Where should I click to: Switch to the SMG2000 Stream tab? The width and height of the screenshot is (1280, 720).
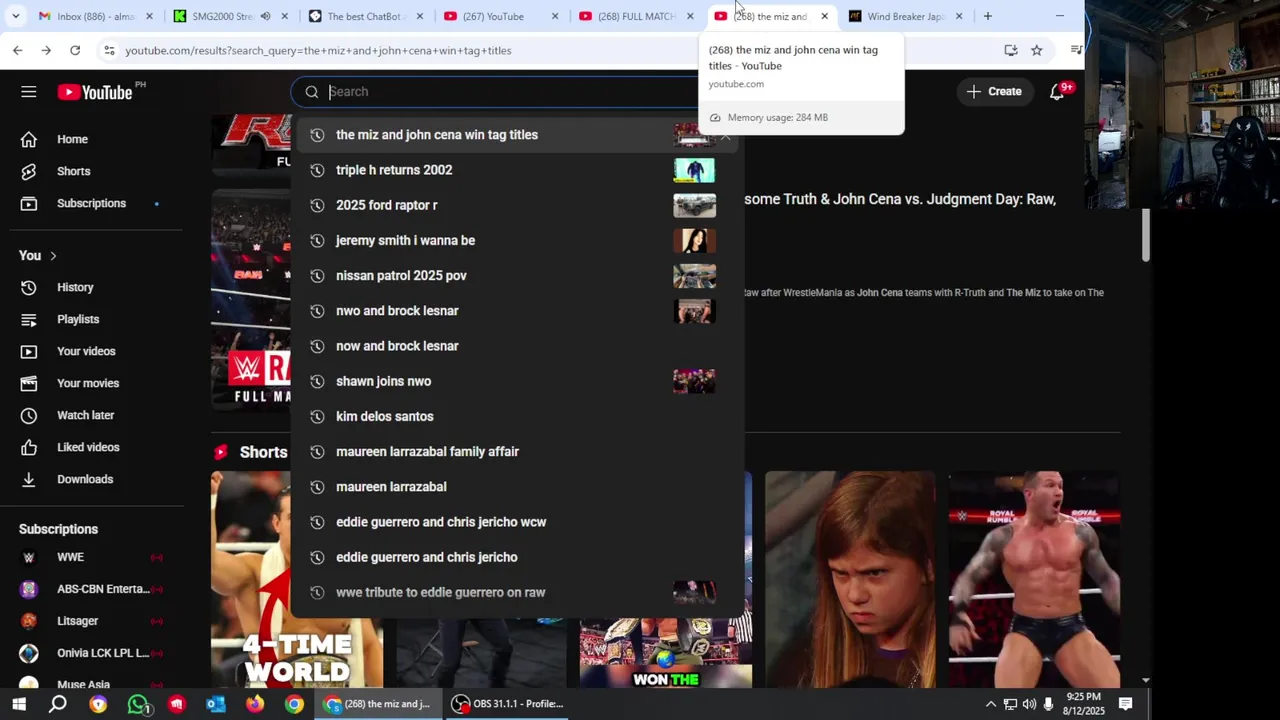coord(223,16)
